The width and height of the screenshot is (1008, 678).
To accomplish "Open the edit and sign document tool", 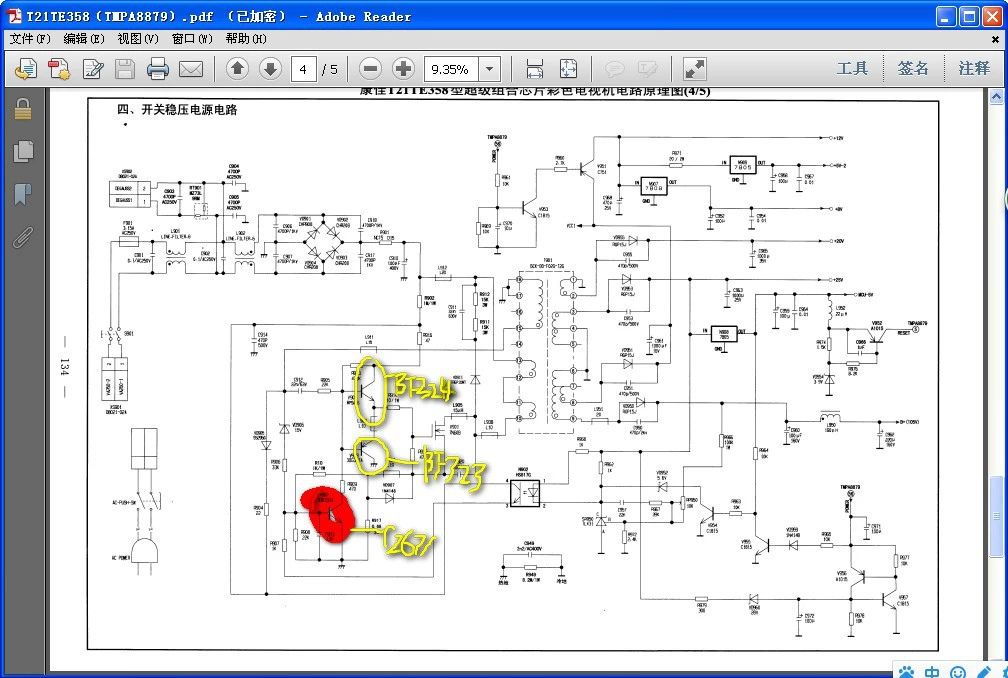I will 93,69.
